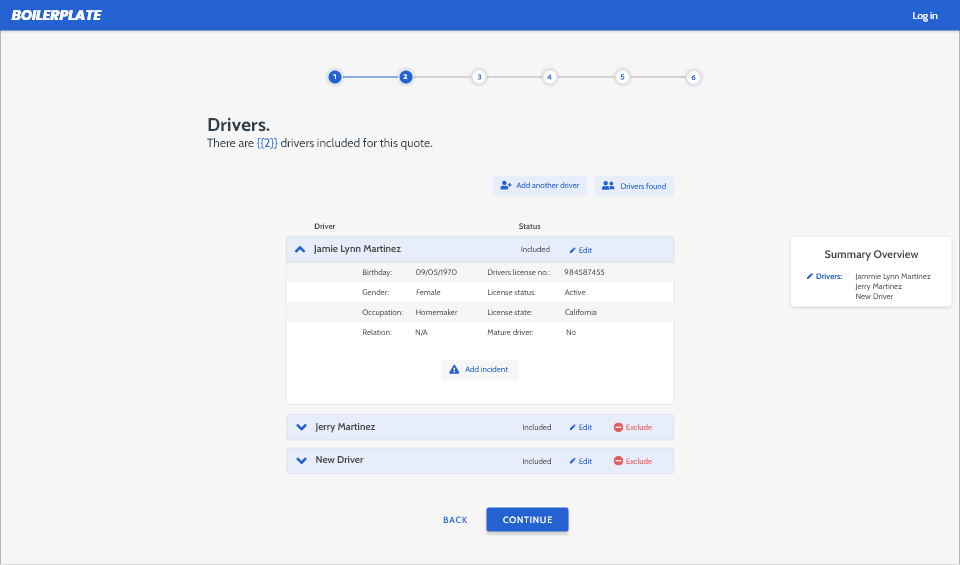Click the pencil icon next to Drivers in Summary Overview
This screenshot has height=565, width=960.
[810, 276]
